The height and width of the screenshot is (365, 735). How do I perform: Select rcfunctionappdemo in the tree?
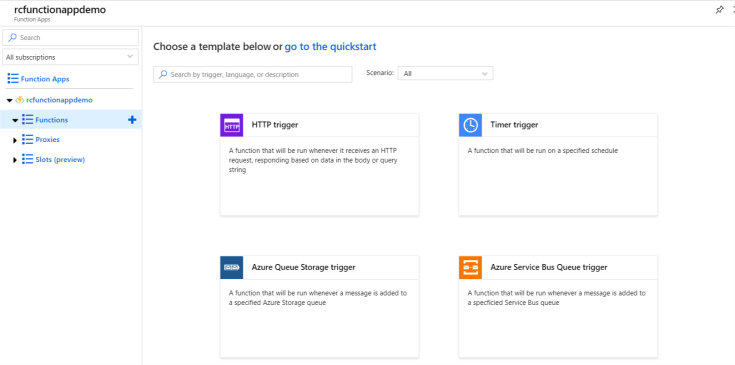[x=60, y=100]
